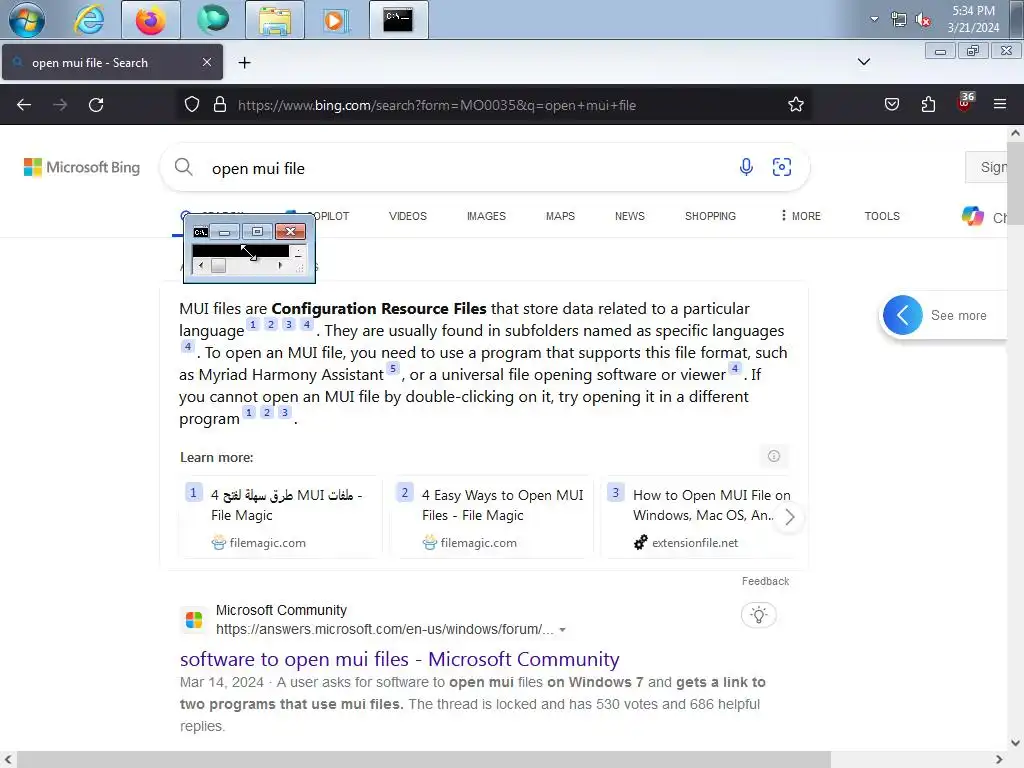This screenshot has height=768, width=1024.
Task: Click the page's vertical scrollbar thumb
Action: point(1015,183)
